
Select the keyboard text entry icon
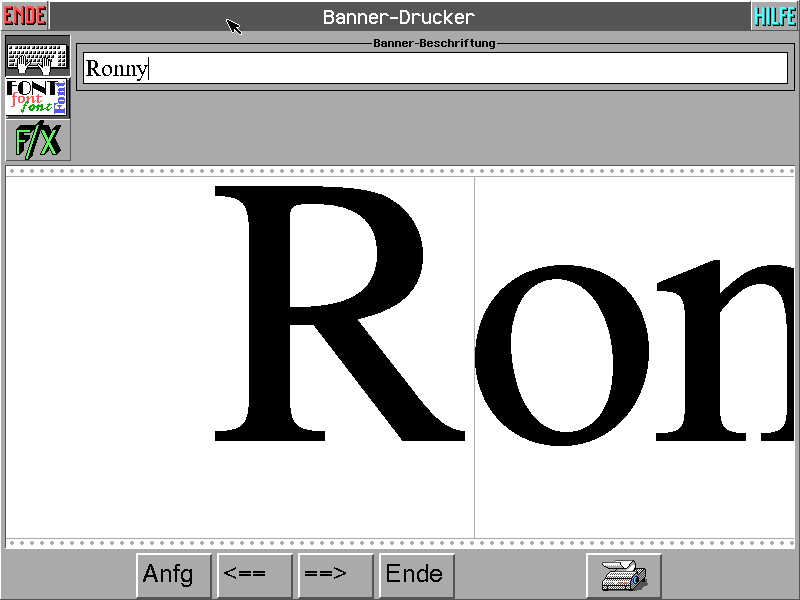[x=38, y=56]
